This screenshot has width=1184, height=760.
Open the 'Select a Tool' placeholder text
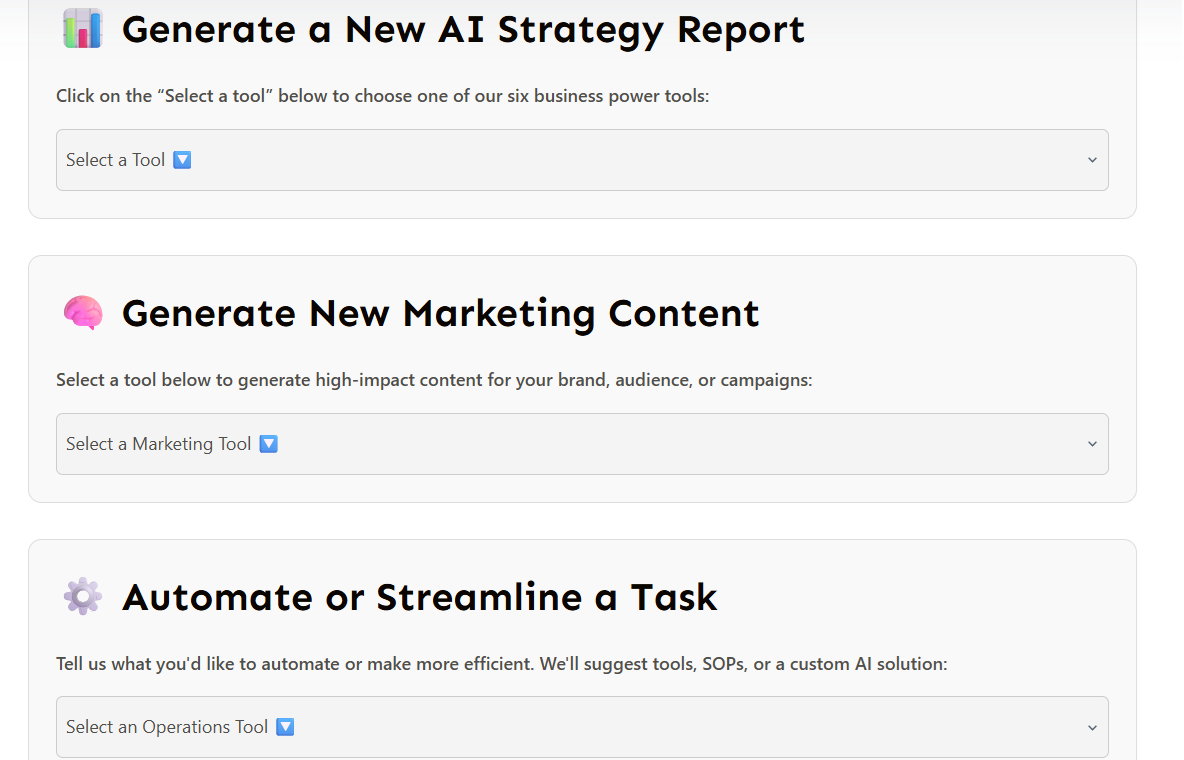pos(115,160)
